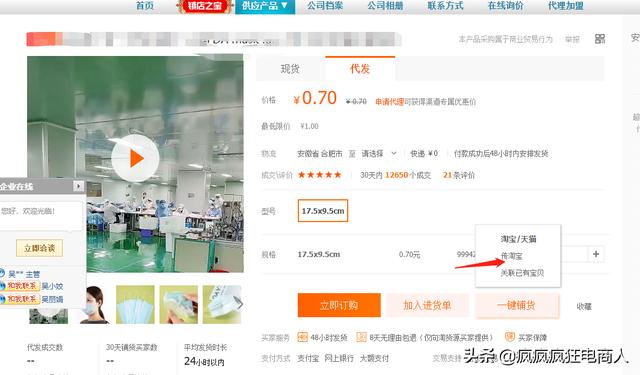This screenshot has width=640, height=375.
Task: Switch to the 代发 tab
Action: tap(360, 69)
